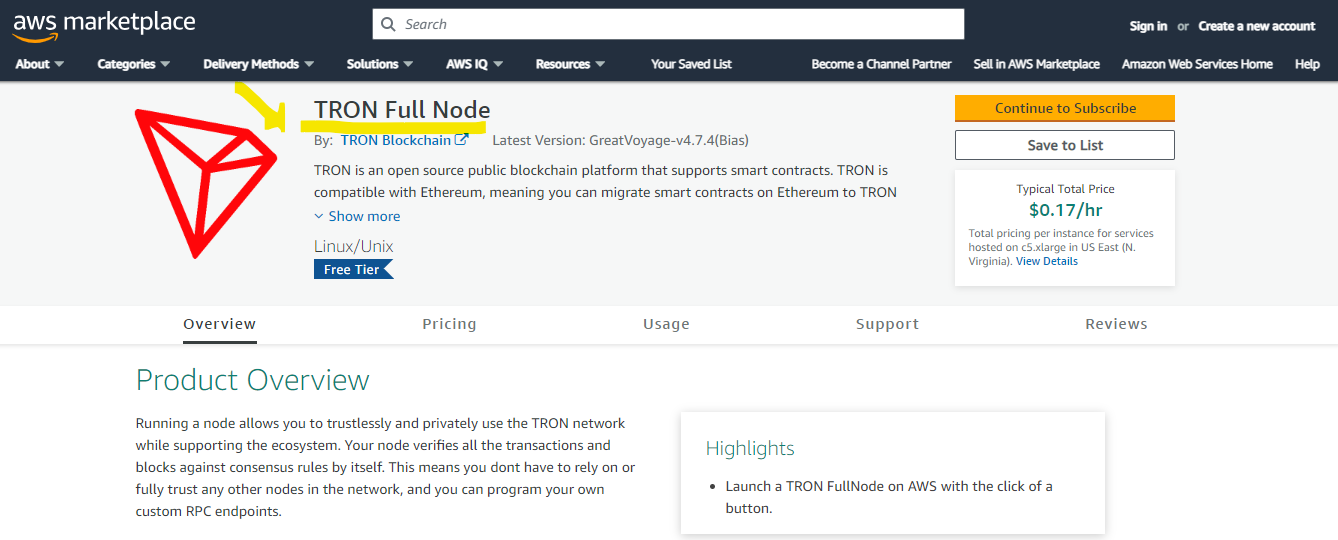Switch to the Pricing tab
Viewport: 1338px width, 540px height.
click(449, 324)
